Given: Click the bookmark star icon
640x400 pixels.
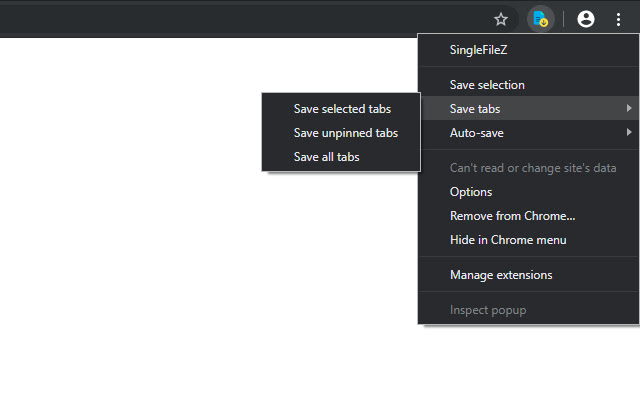Looking at the screenshot, I should [x=501, y=19].
